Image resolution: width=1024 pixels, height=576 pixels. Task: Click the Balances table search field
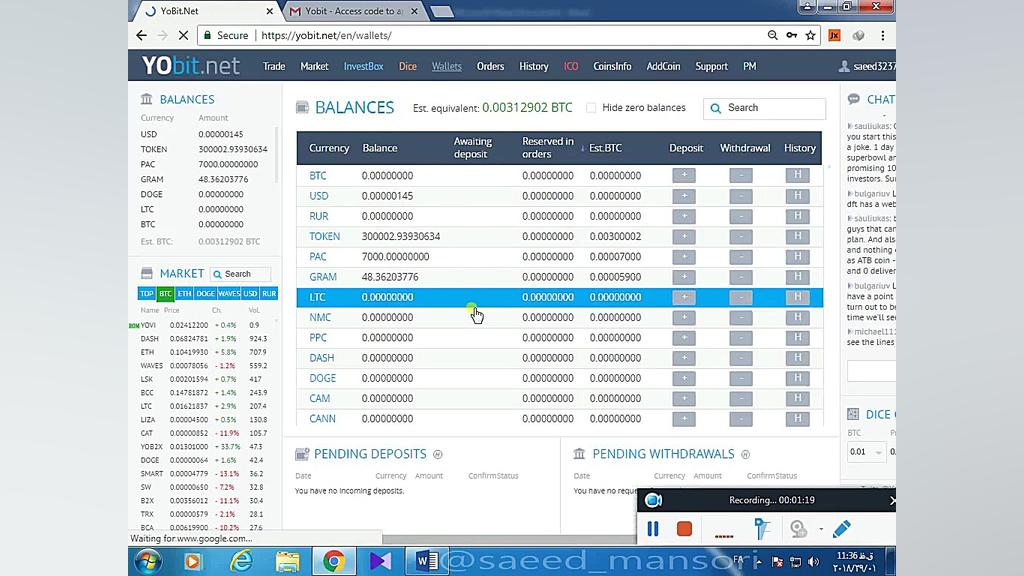point(764,108)
